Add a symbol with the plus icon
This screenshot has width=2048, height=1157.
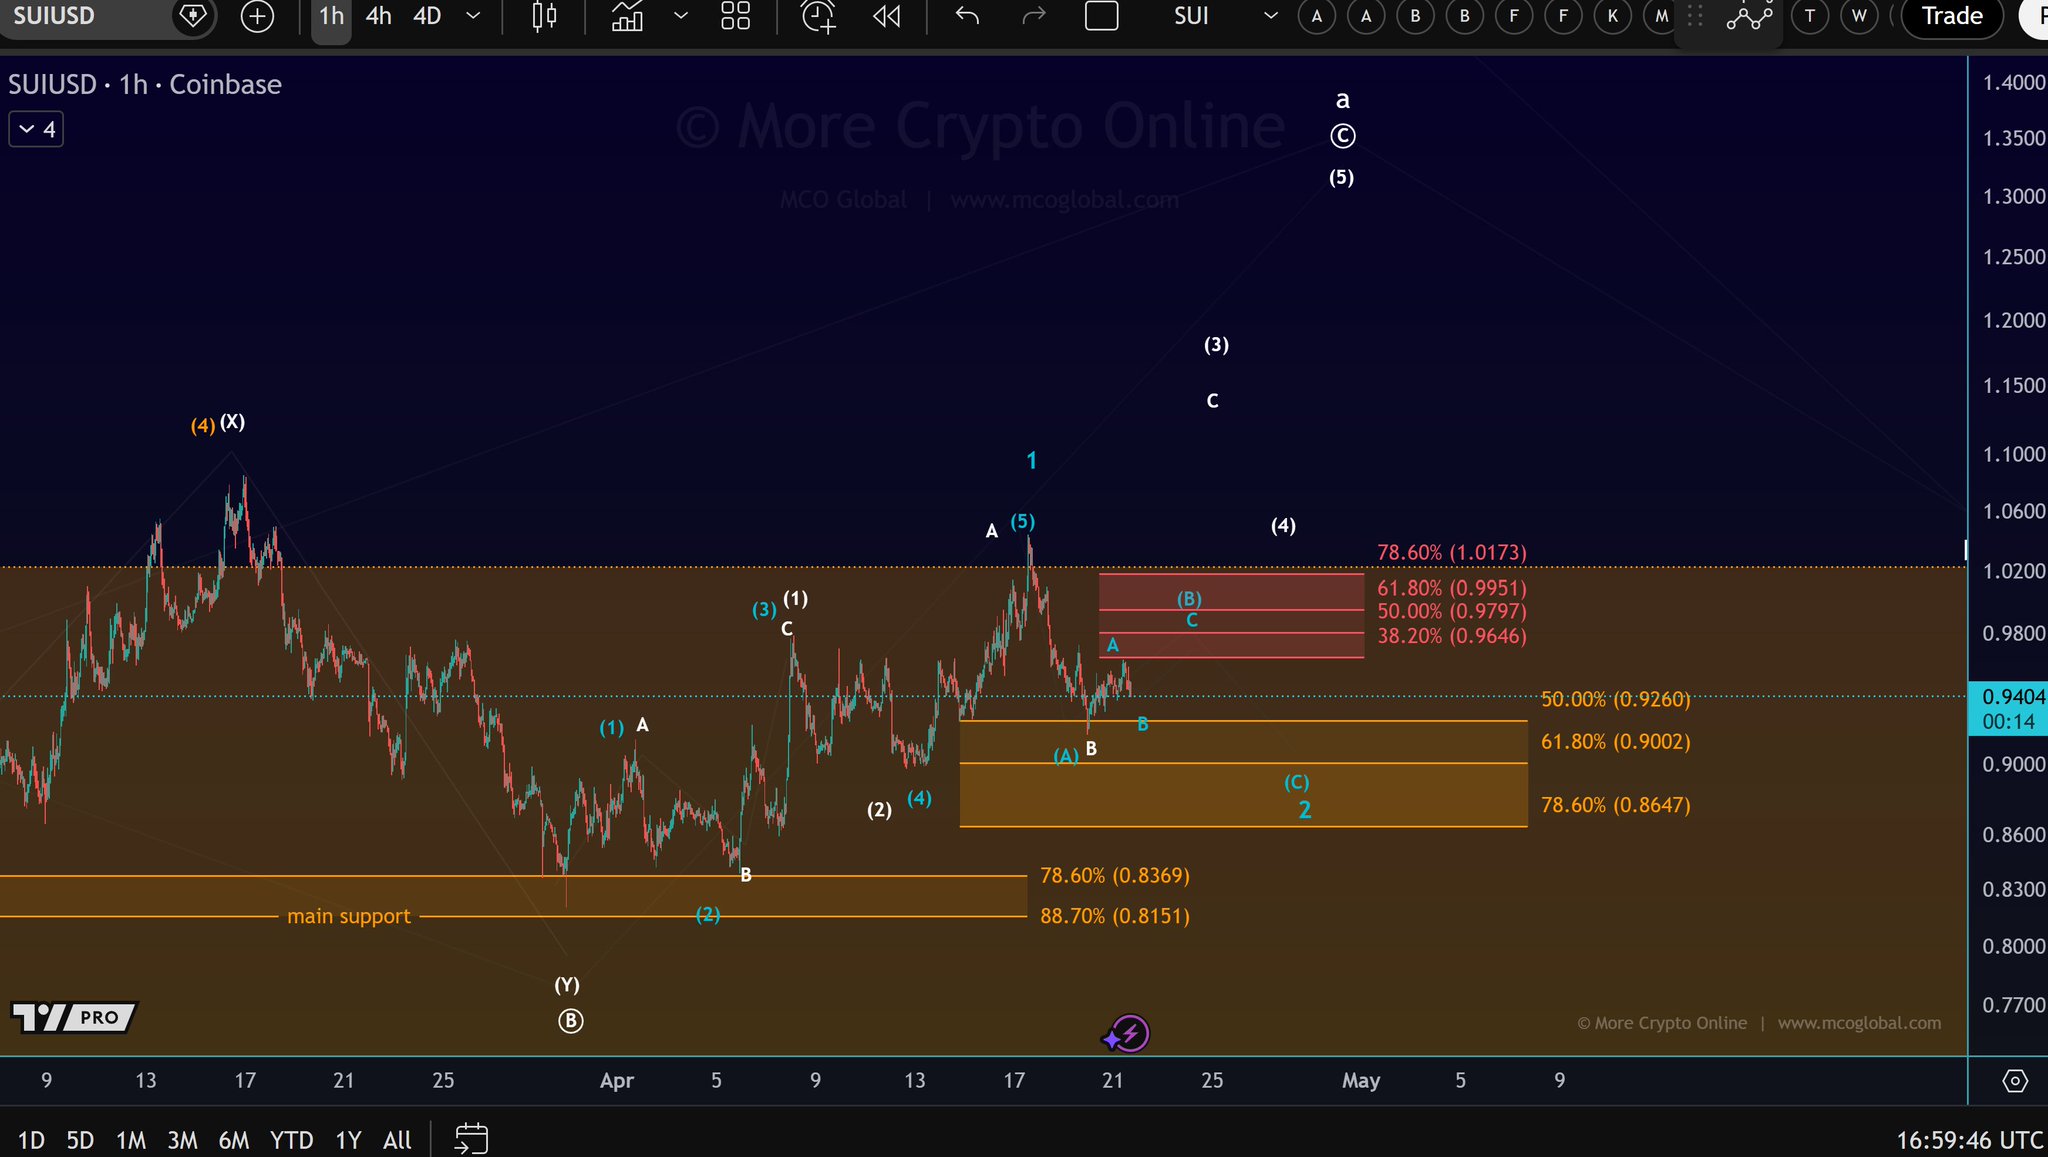(x=257, y=16)
